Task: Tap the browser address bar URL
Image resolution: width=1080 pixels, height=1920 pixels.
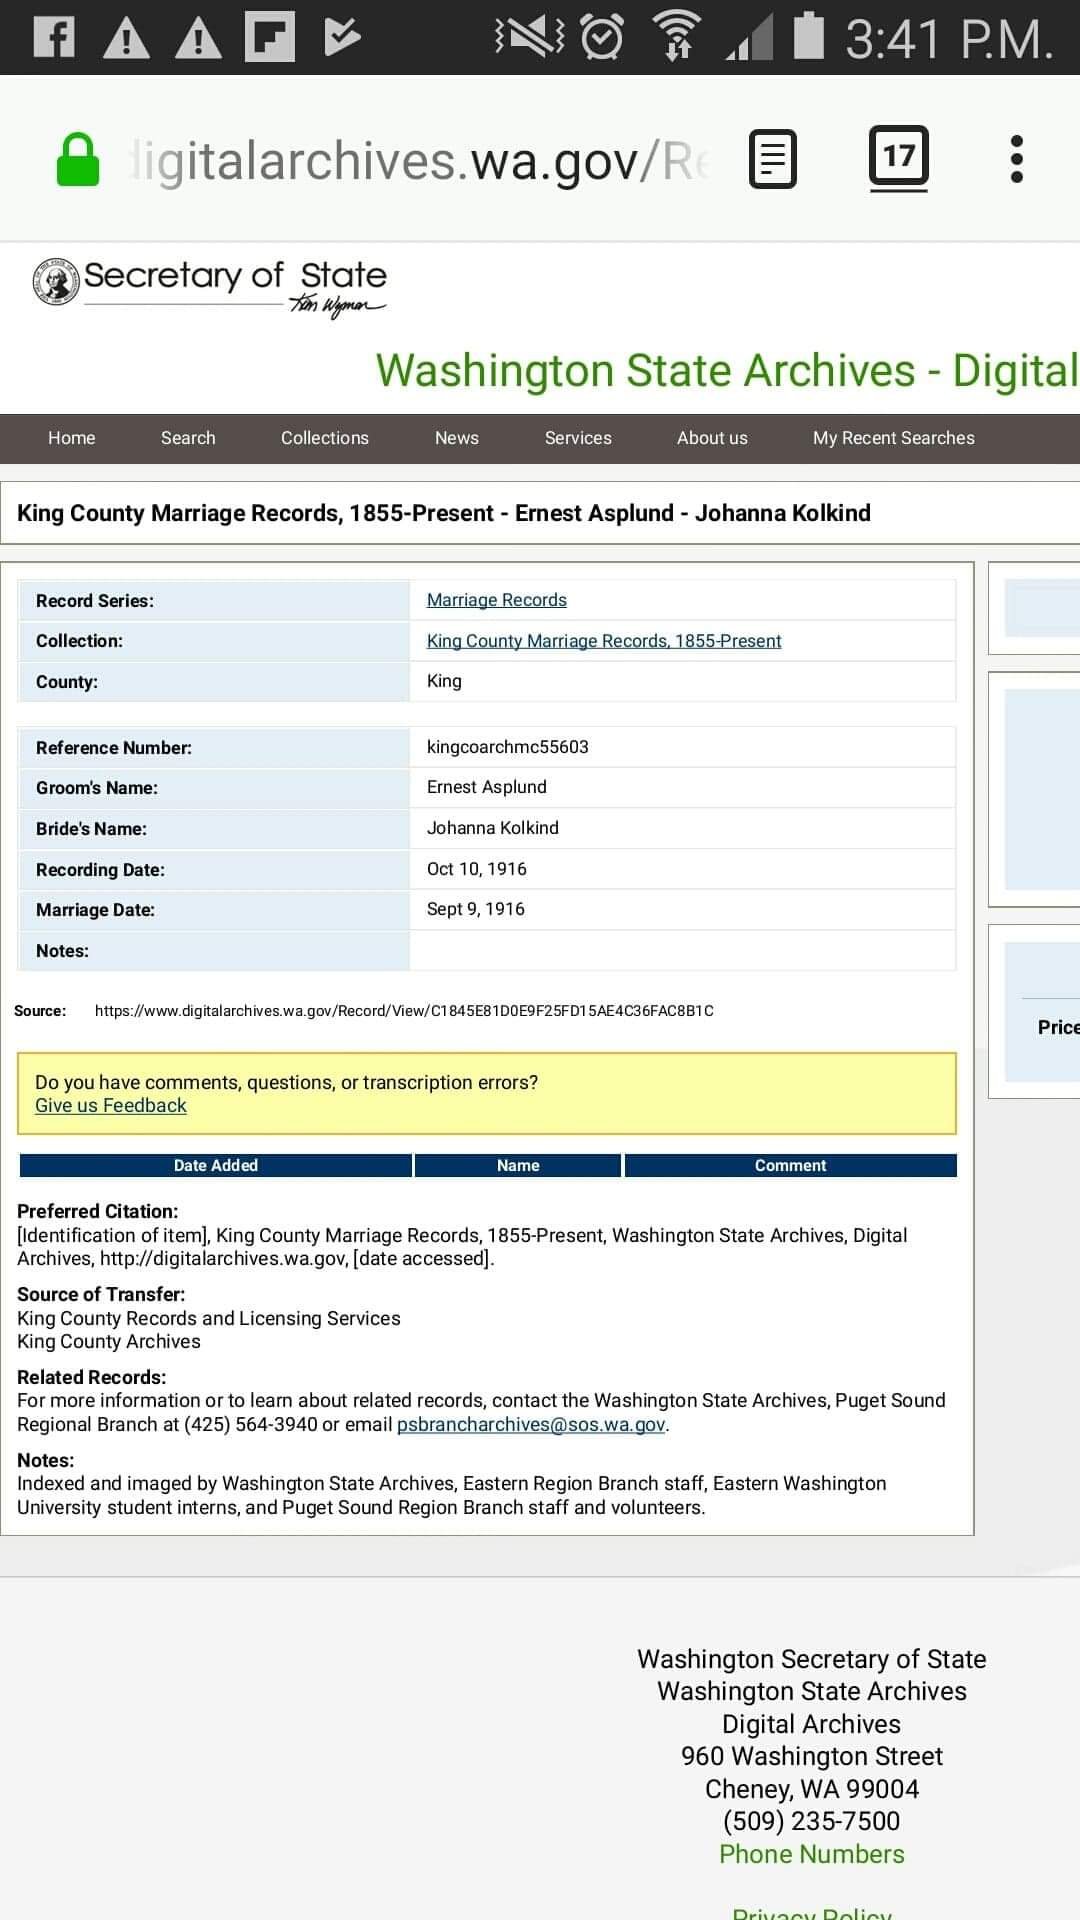Action: click(420, 161)
